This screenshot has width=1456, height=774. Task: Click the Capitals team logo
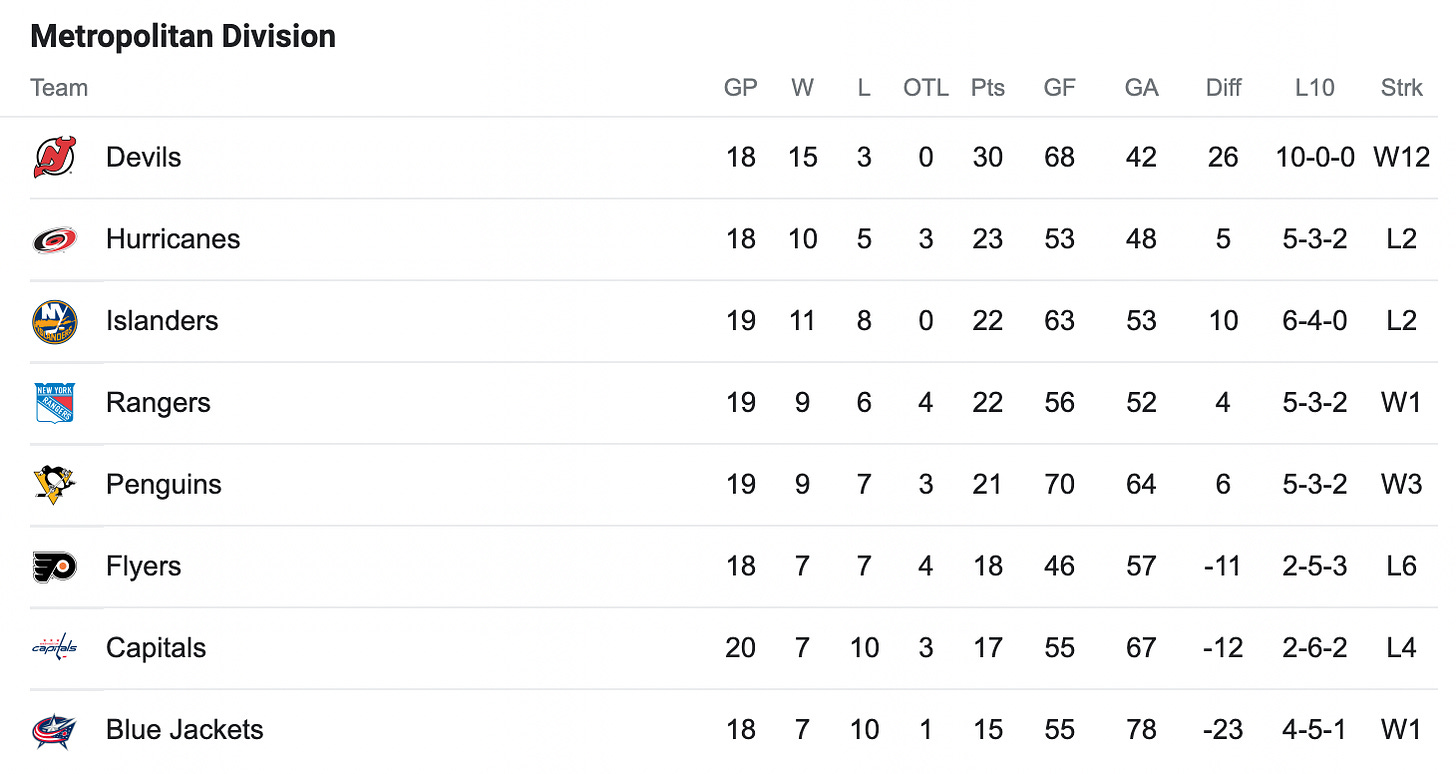tap(54, 648)
